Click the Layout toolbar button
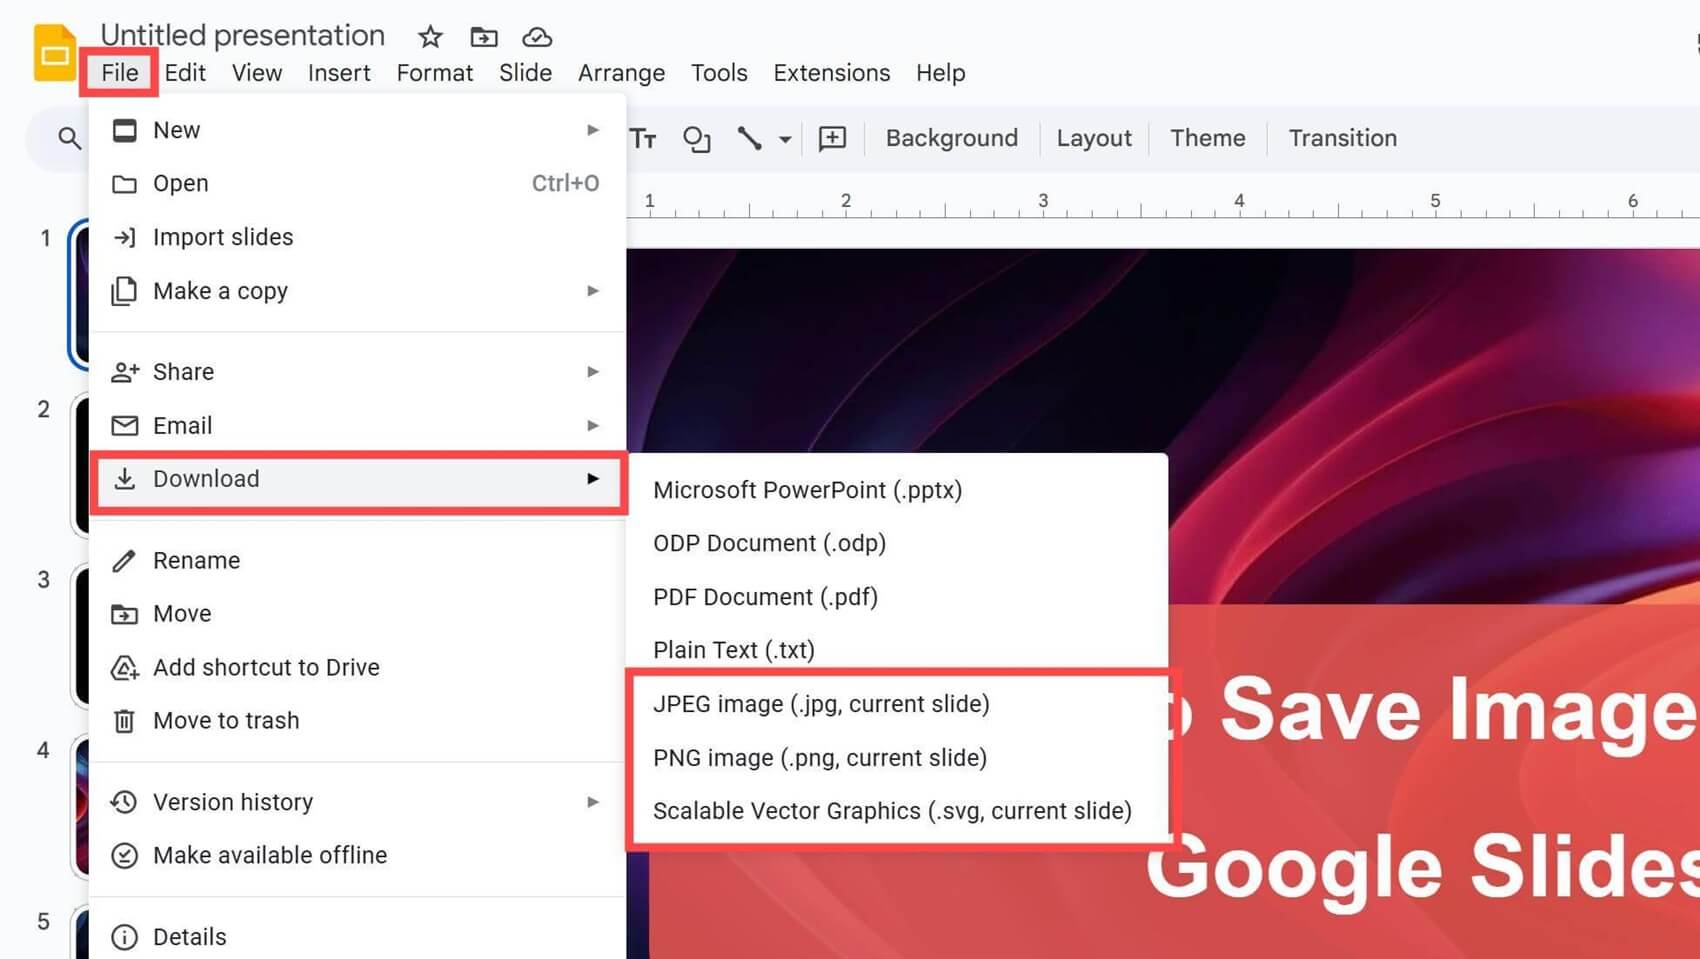 pyautogui.click(x=1094, y=138)
